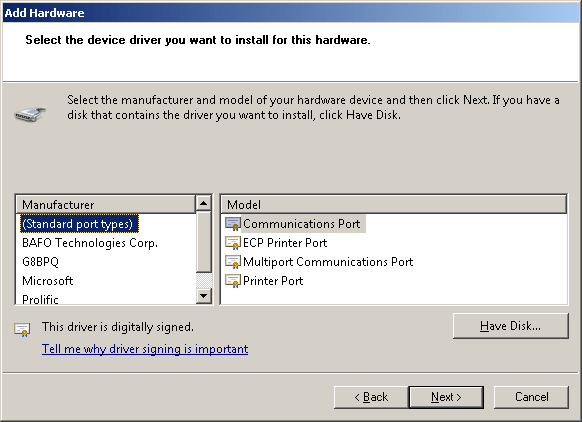The height and width of the screenshot is (422, 582).
Task: Click the manufacturer list scrollbar thumb
Action: coord(203,242)
